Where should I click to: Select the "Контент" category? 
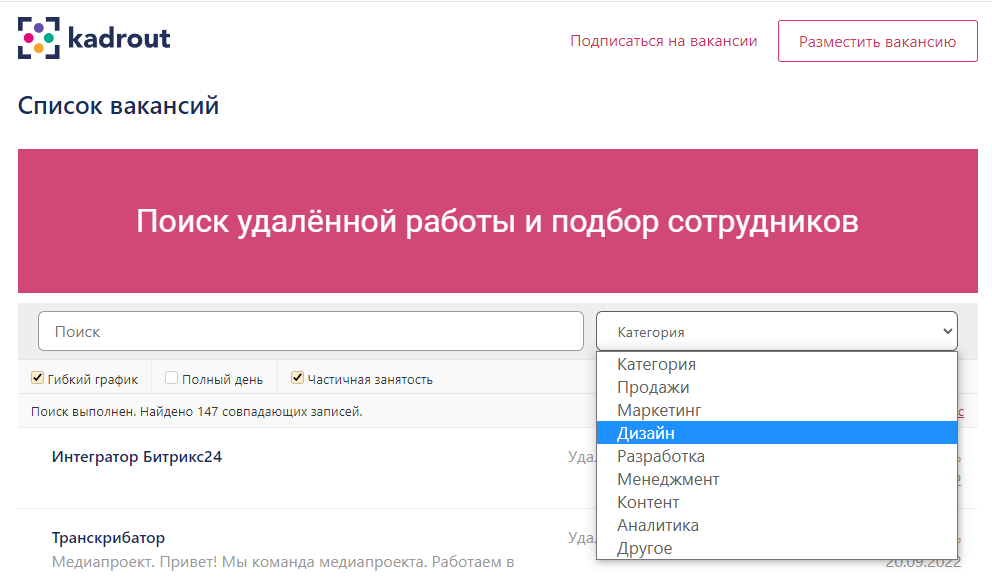click(650, 502)
